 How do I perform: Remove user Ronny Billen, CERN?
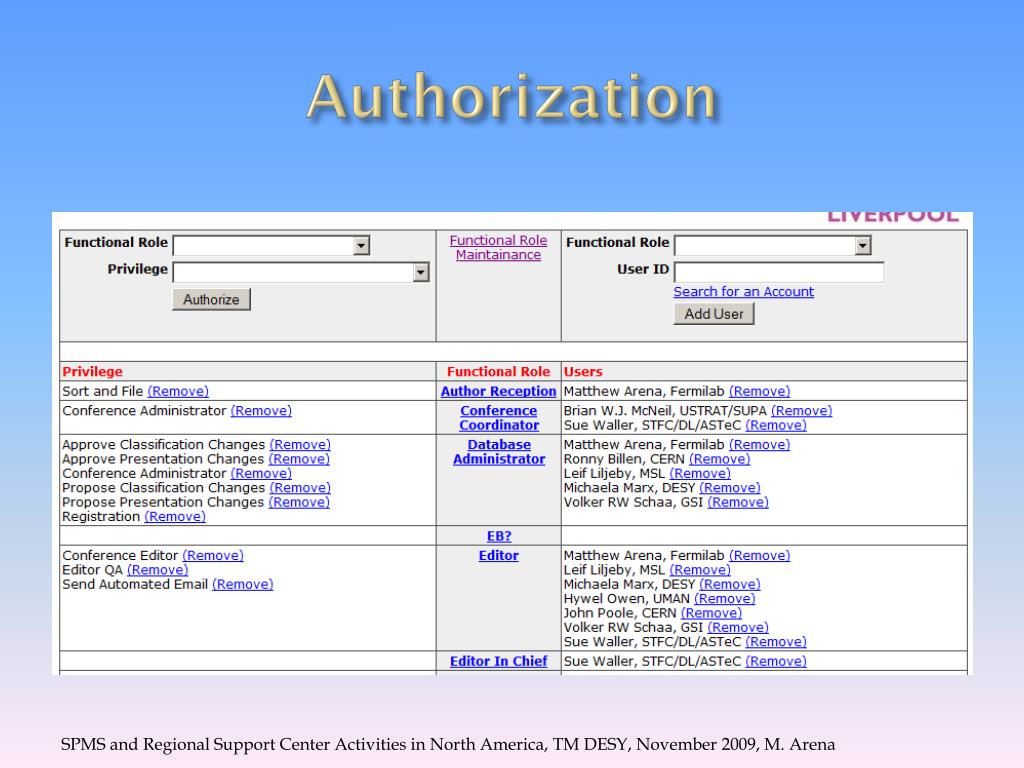click(720, 459)
